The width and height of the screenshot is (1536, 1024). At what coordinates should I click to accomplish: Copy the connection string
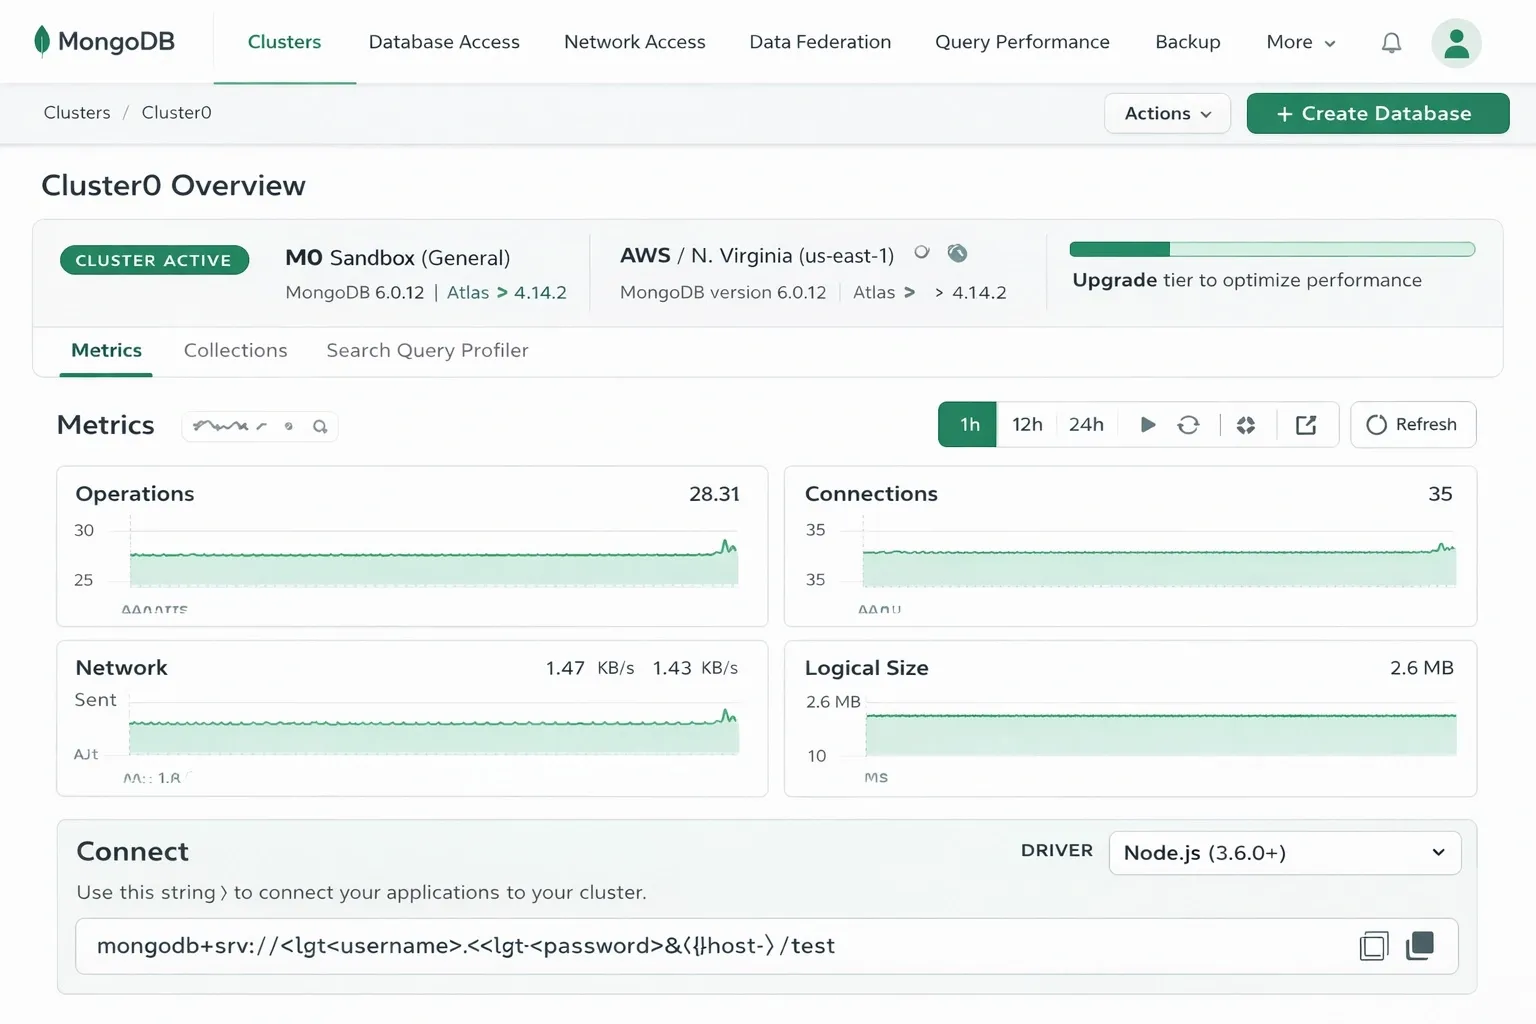pyautogui.click(x=1373, y=945)
